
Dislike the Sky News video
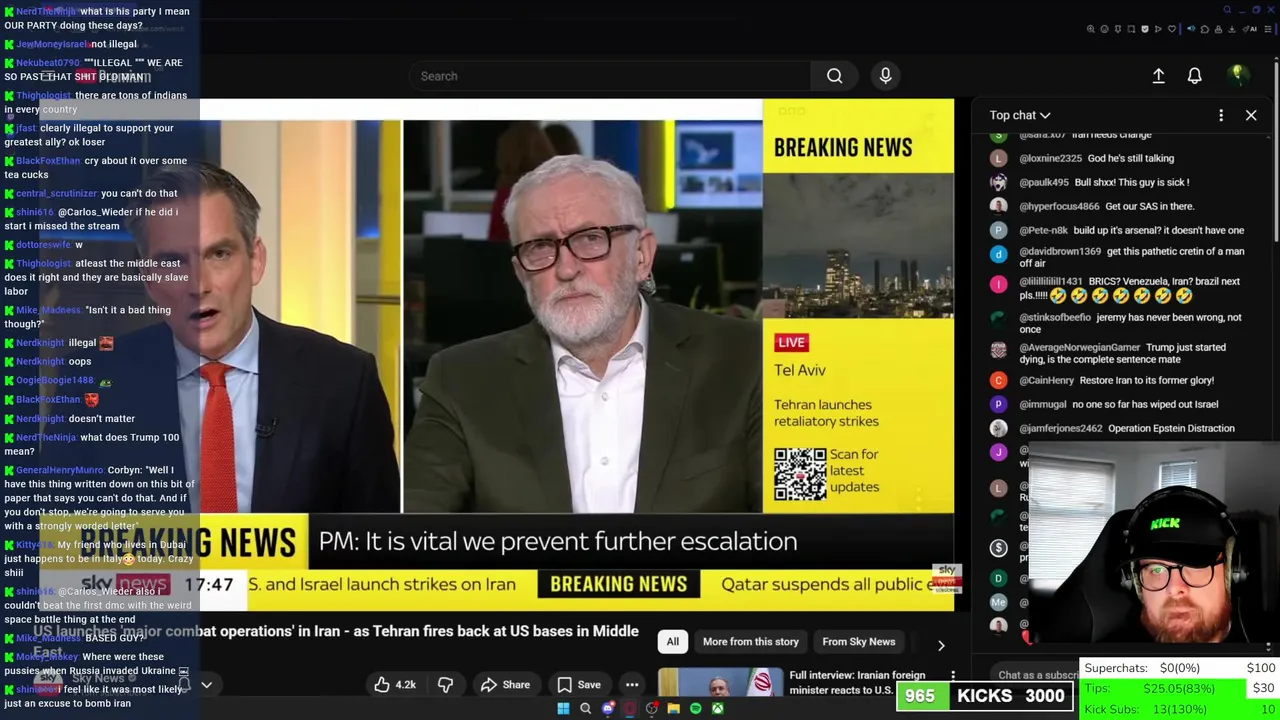pyautogui.click(x=445, y=685)
